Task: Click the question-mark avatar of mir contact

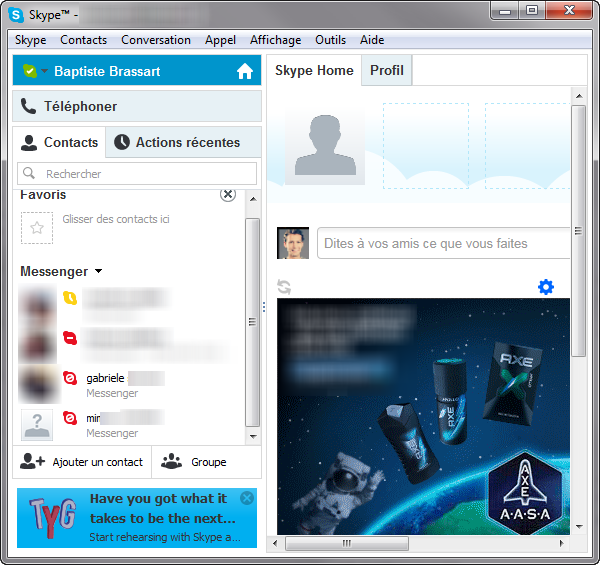Action: tap(37, 425)
